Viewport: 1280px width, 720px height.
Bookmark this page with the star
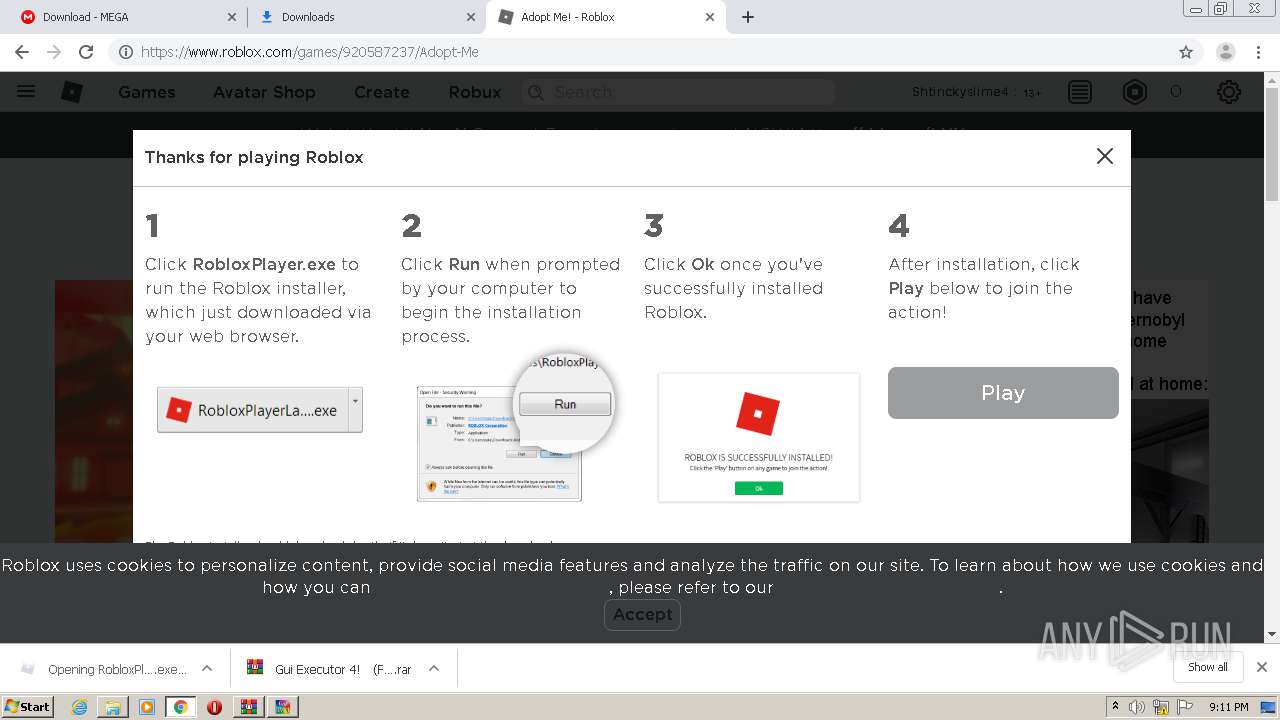coord(1186,52)
